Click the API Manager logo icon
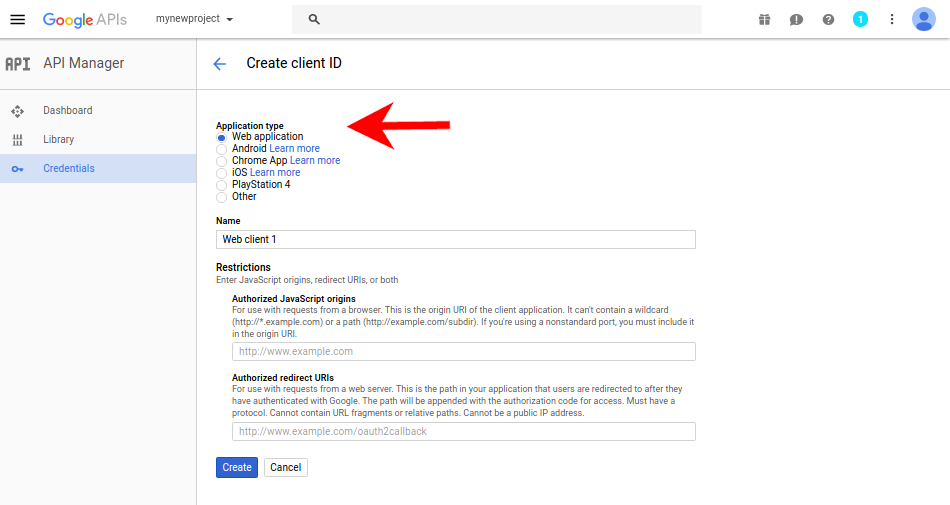 (18, 64)
